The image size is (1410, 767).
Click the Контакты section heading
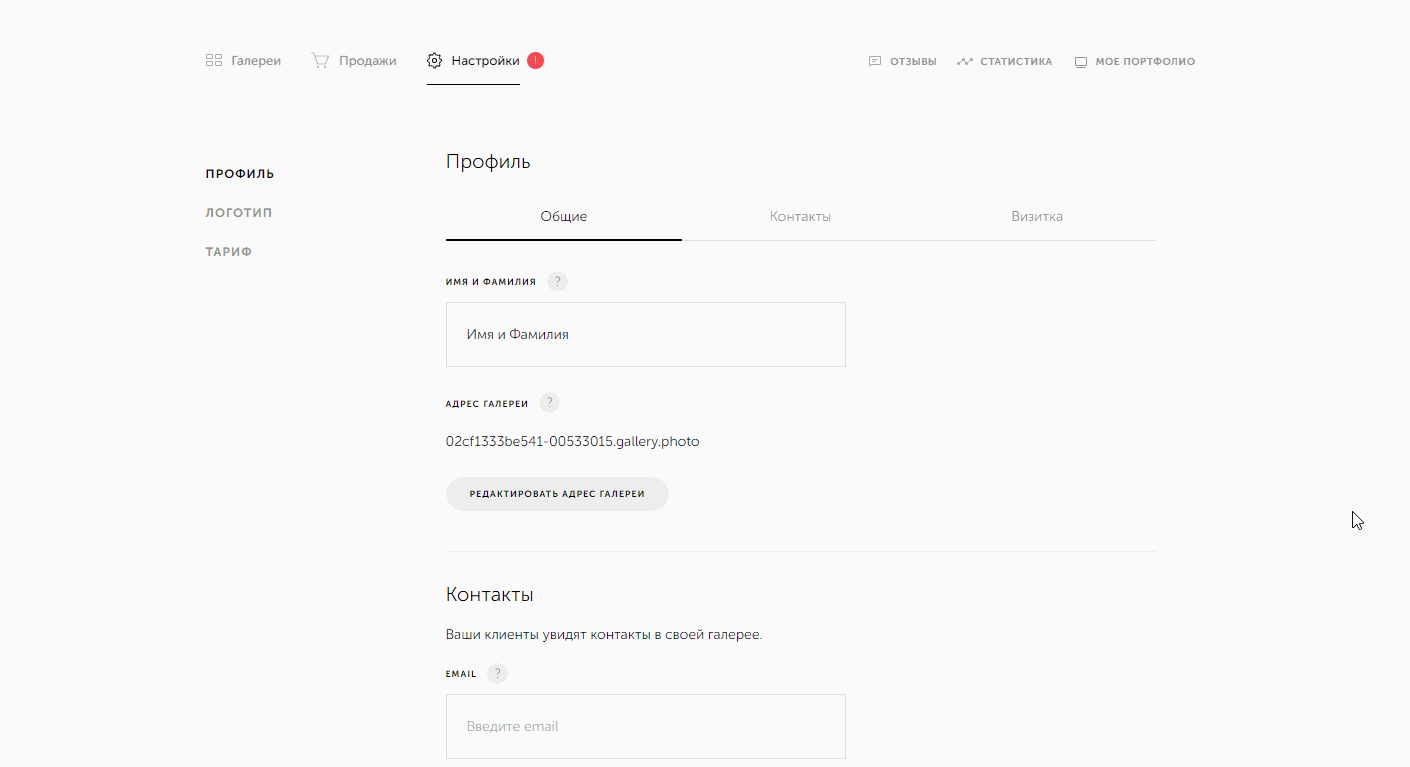(490, 595)
